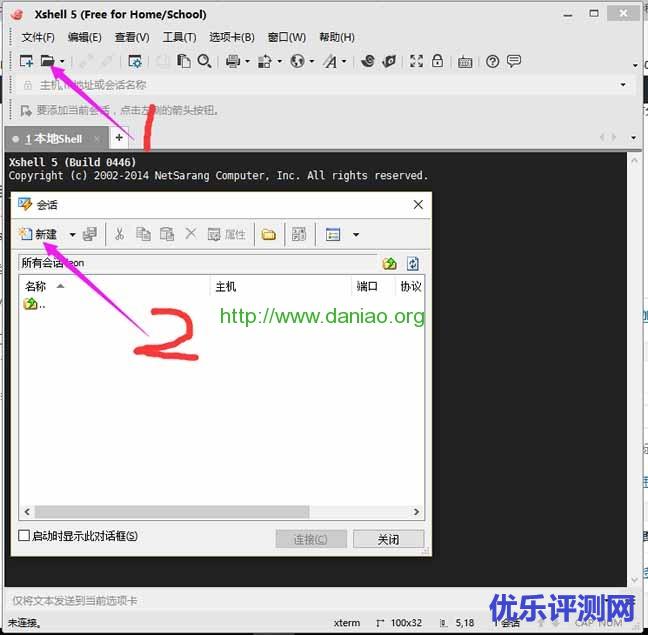Click the view mode list icon in dialog
Screen dimensions: 648x635
point(333,235)
